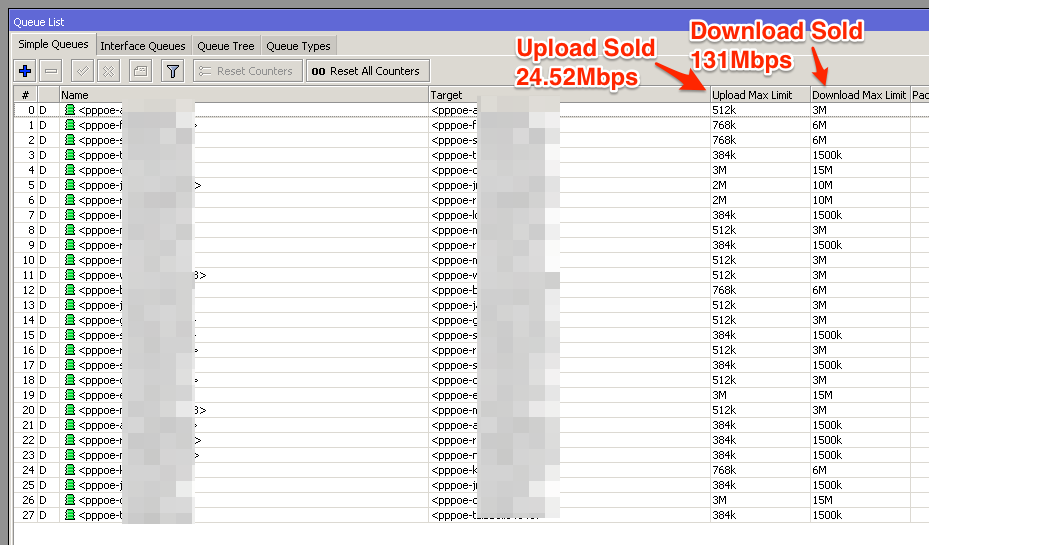Open the Queue Types tab
Viewport: 1040px width, 545px height.
pos(298,46)
